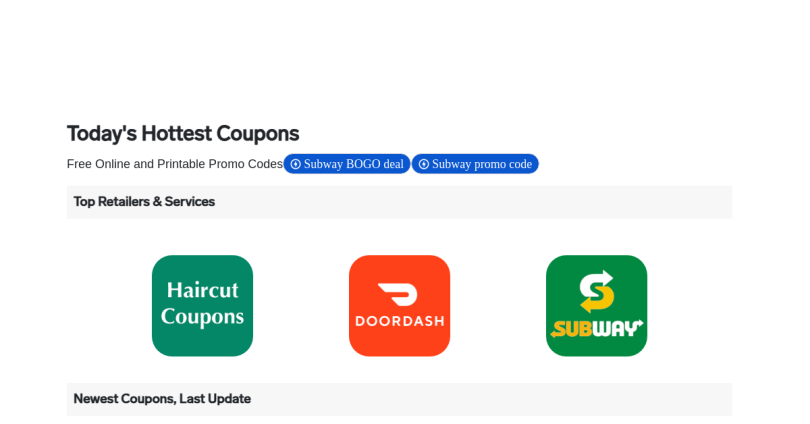Click the Newest Coupons, Last Update header bar
This screenshot has width=810, height=424.
click(x=399, y=399)
